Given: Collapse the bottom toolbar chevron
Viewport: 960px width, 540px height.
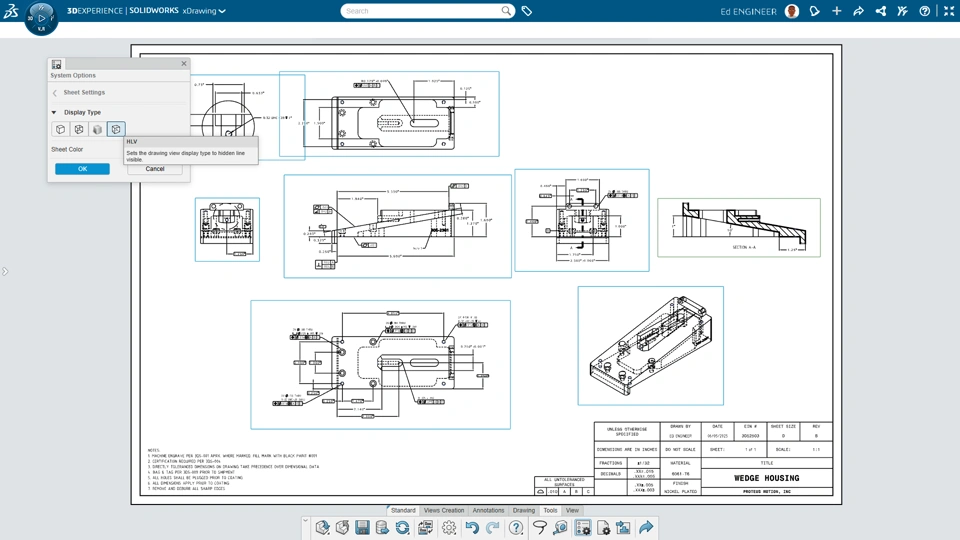Looking at the screenshot, I should pyautogui.click(x=306, y=520).
